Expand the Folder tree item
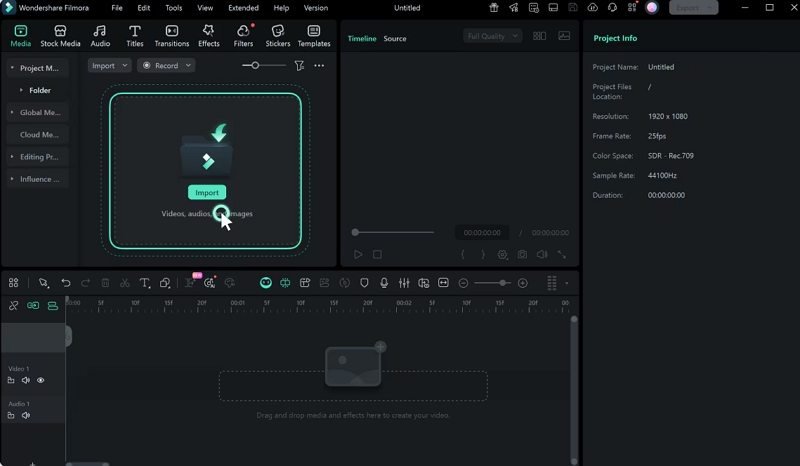Screen dimensions: 800x466 coord(21,90)
